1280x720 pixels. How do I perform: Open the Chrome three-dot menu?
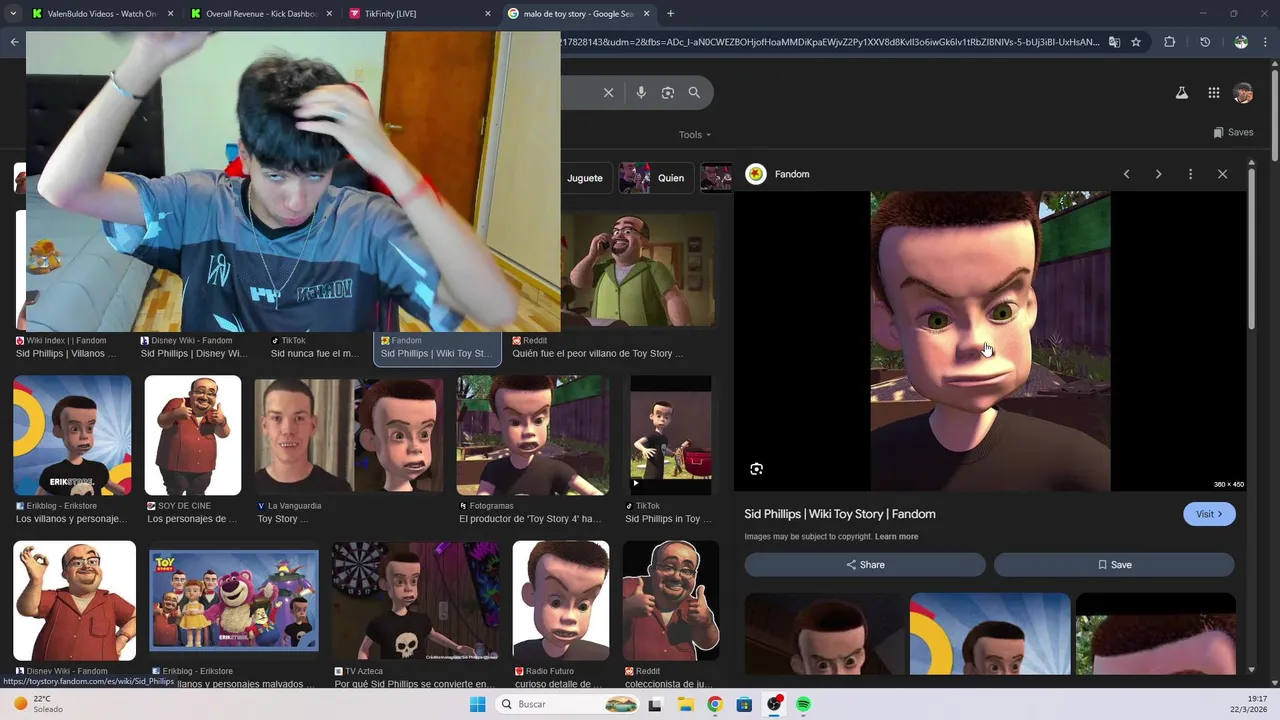pyautogui.click(x=1265, y=42)
